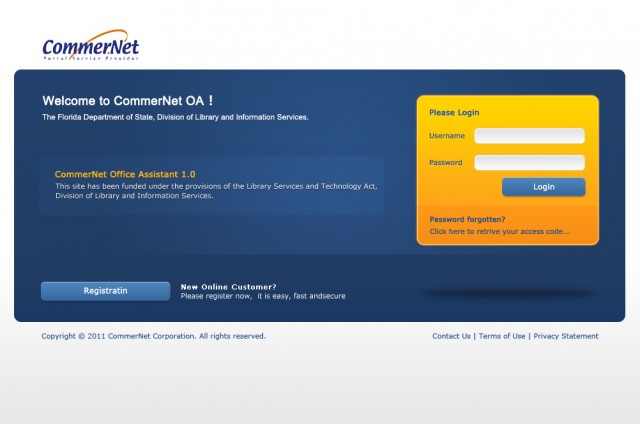Click the Florida Department of State subtitle
Image resolution: width=640 pixels, height=424 pixels.
pyautogui.click(x=175, y=117)
